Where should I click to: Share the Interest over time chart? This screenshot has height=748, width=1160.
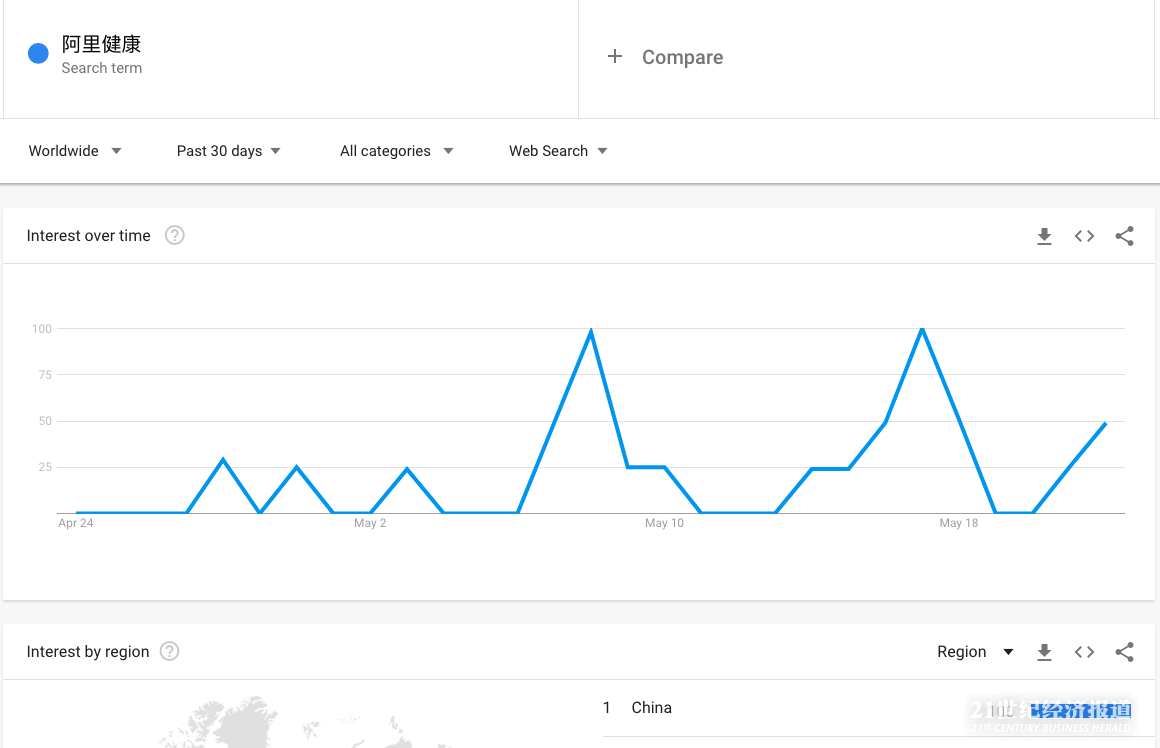point(1124,236)
